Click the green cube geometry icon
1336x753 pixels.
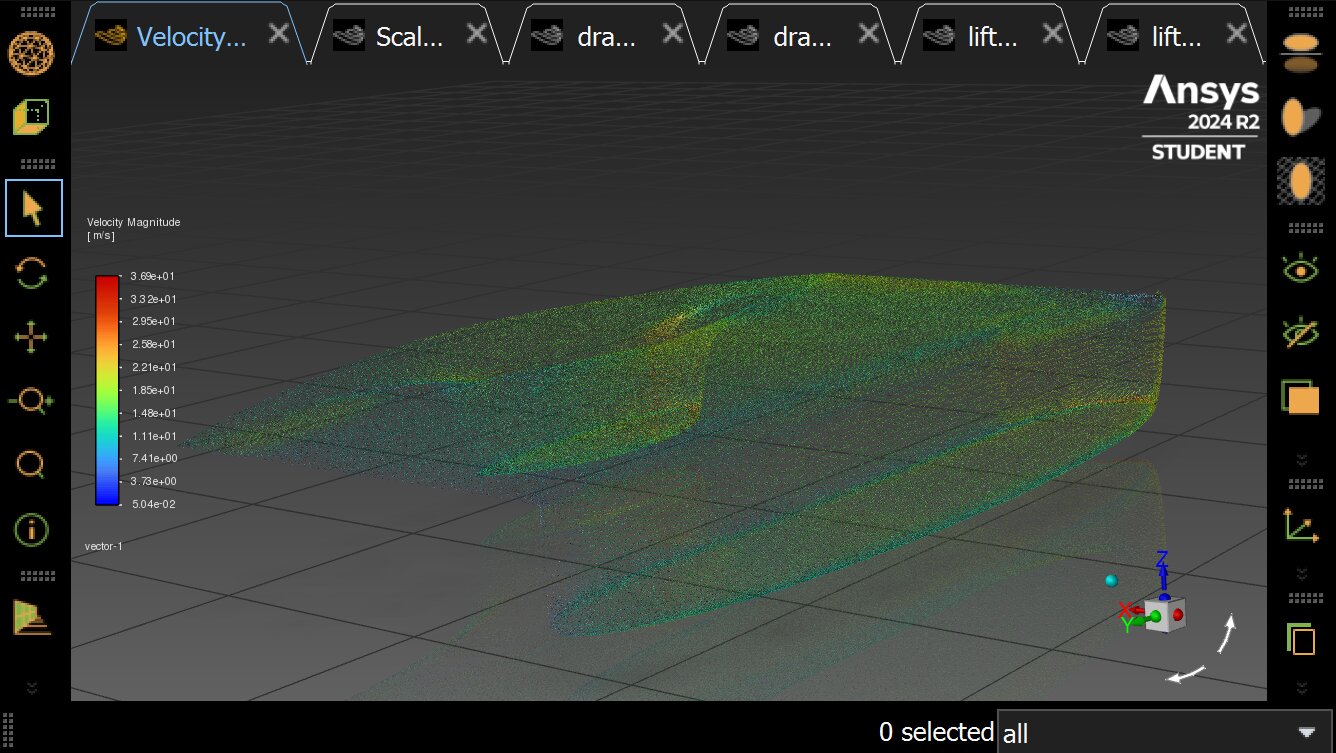click(32, 116)
